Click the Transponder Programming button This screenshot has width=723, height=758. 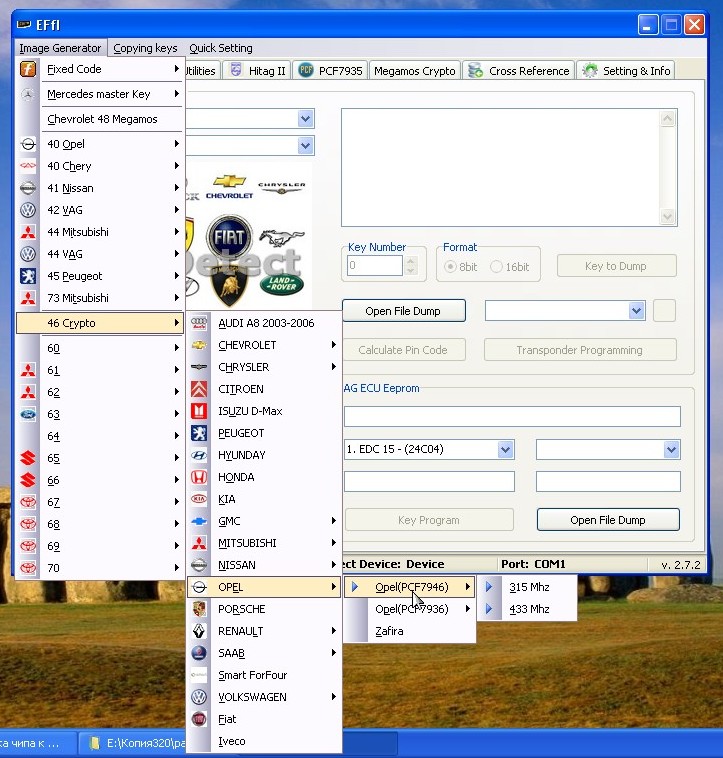tap(579, 350)
